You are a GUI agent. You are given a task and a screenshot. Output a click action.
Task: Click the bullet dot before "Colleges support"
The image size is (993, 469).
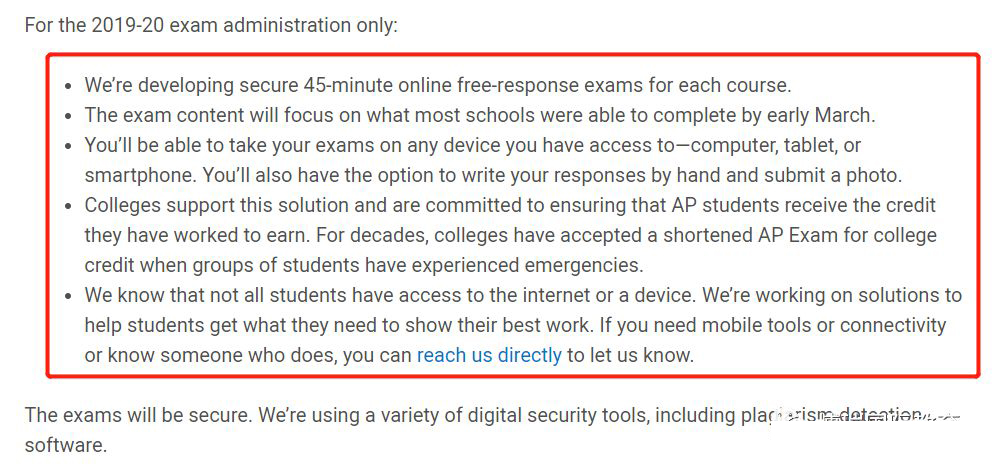[67, 206]
